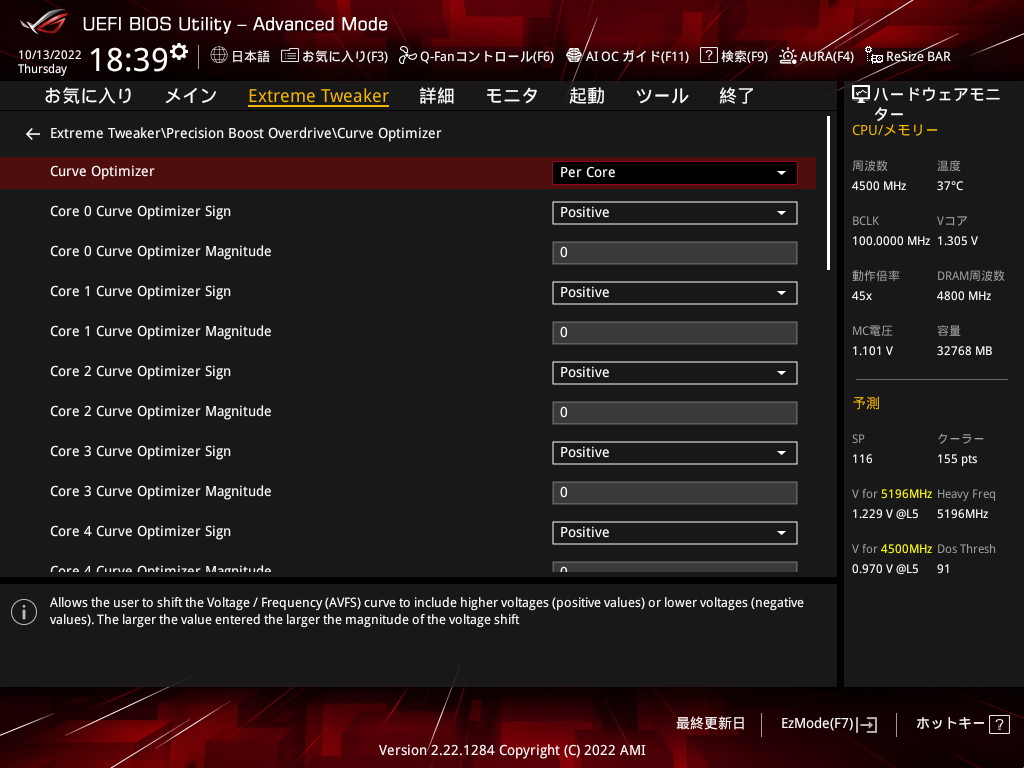Expand Core 3 Curve Optimizer Sign dropdown
Image resolution: width=1024 pixels, height=768 pixels.
point(675,453)
